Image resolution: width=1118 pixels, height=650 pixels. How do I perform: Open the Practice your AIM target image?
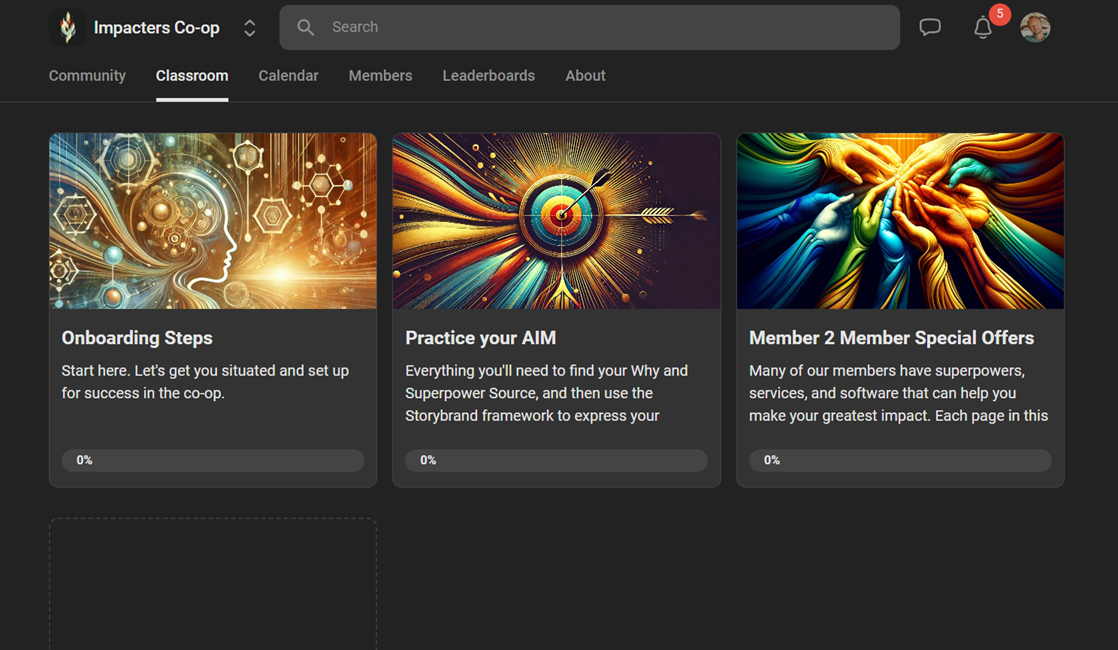(556, 221)
